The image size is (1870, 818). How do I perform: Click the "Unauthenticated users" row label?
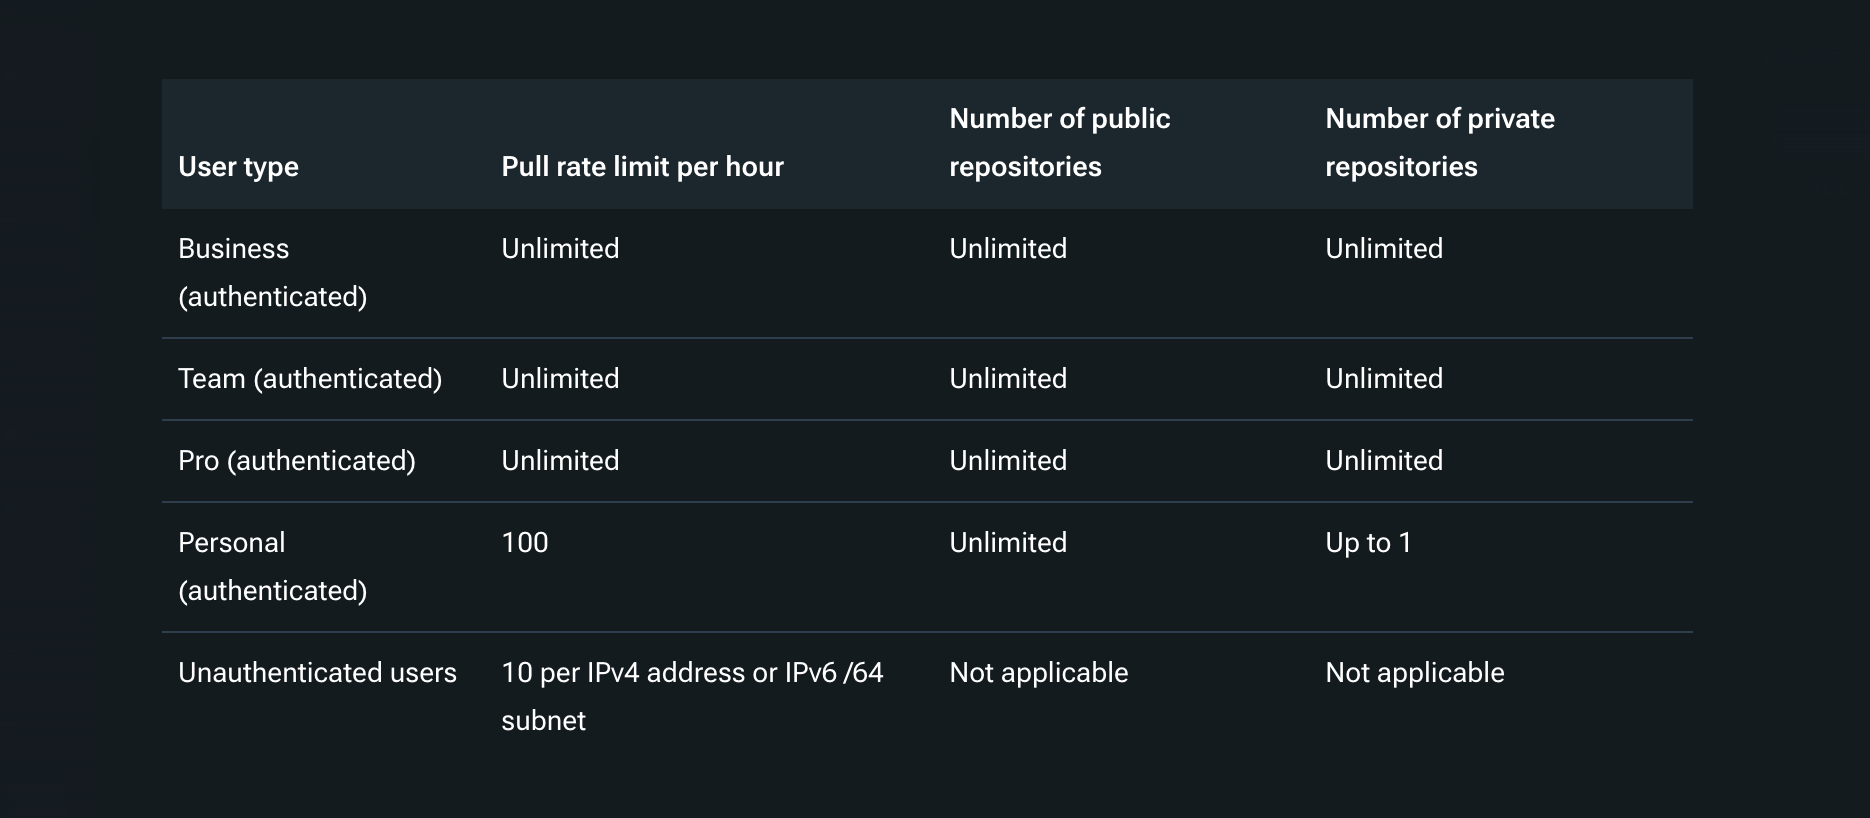317,673
